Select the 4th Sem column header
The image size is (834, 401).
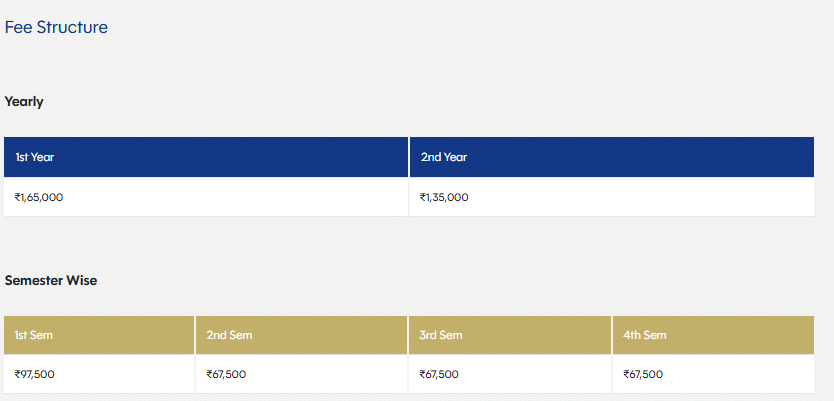tap(645, 335)
